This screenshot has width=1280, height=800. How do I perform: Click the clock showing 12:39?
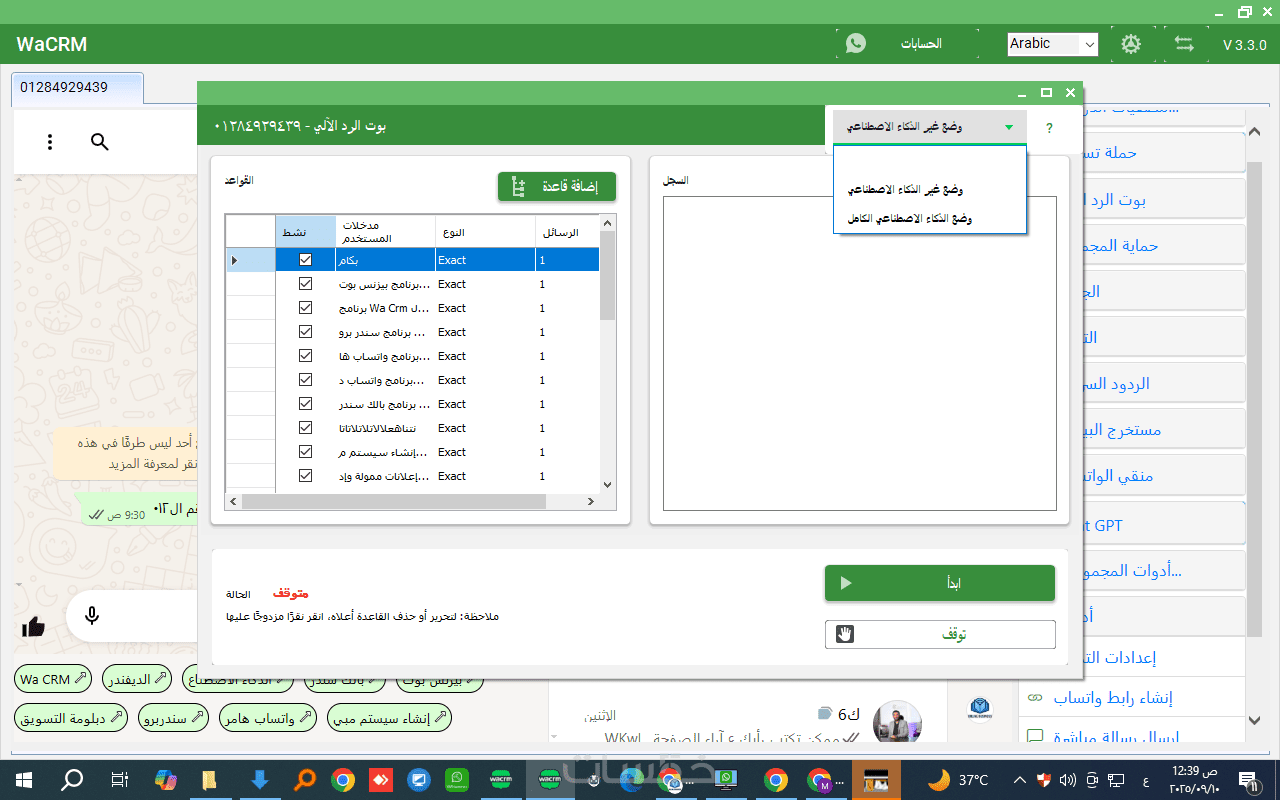pos(1194,771)
